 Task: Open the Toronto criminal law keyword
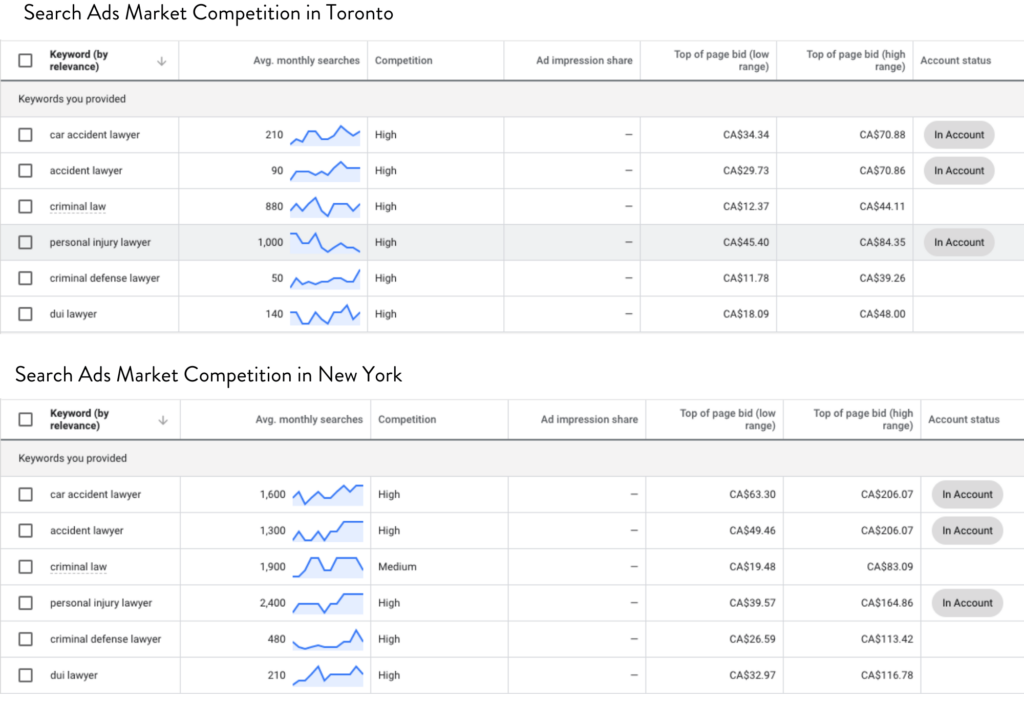click(78, 207)
